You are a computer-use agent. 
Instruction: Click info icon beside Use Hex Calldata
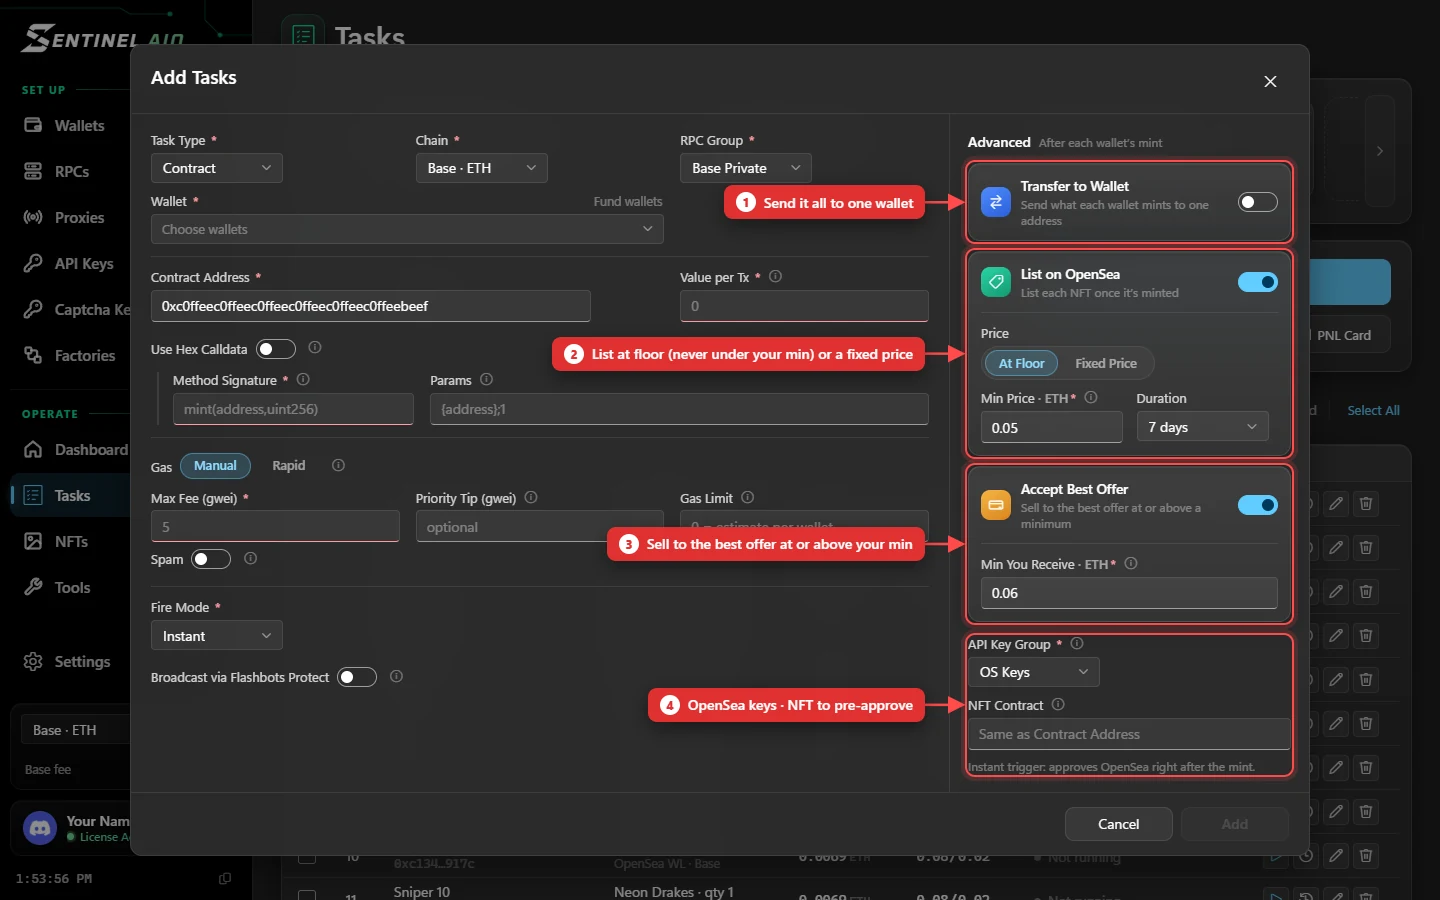(x=315, y=348)
